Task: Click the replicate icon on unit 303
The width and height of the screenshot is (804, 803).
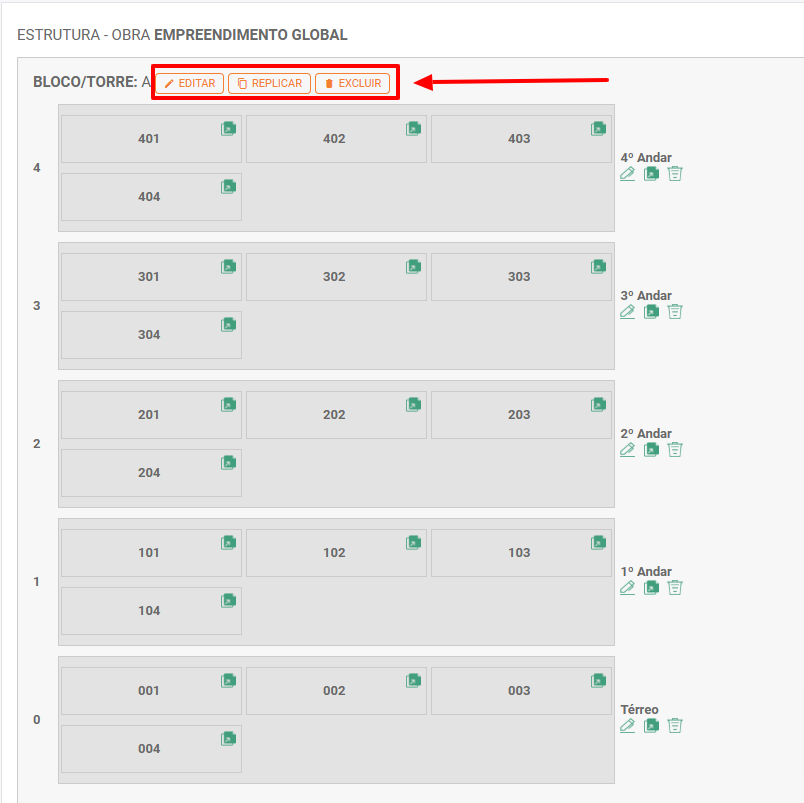Action: pyautogui.click(x=598, y=266)
